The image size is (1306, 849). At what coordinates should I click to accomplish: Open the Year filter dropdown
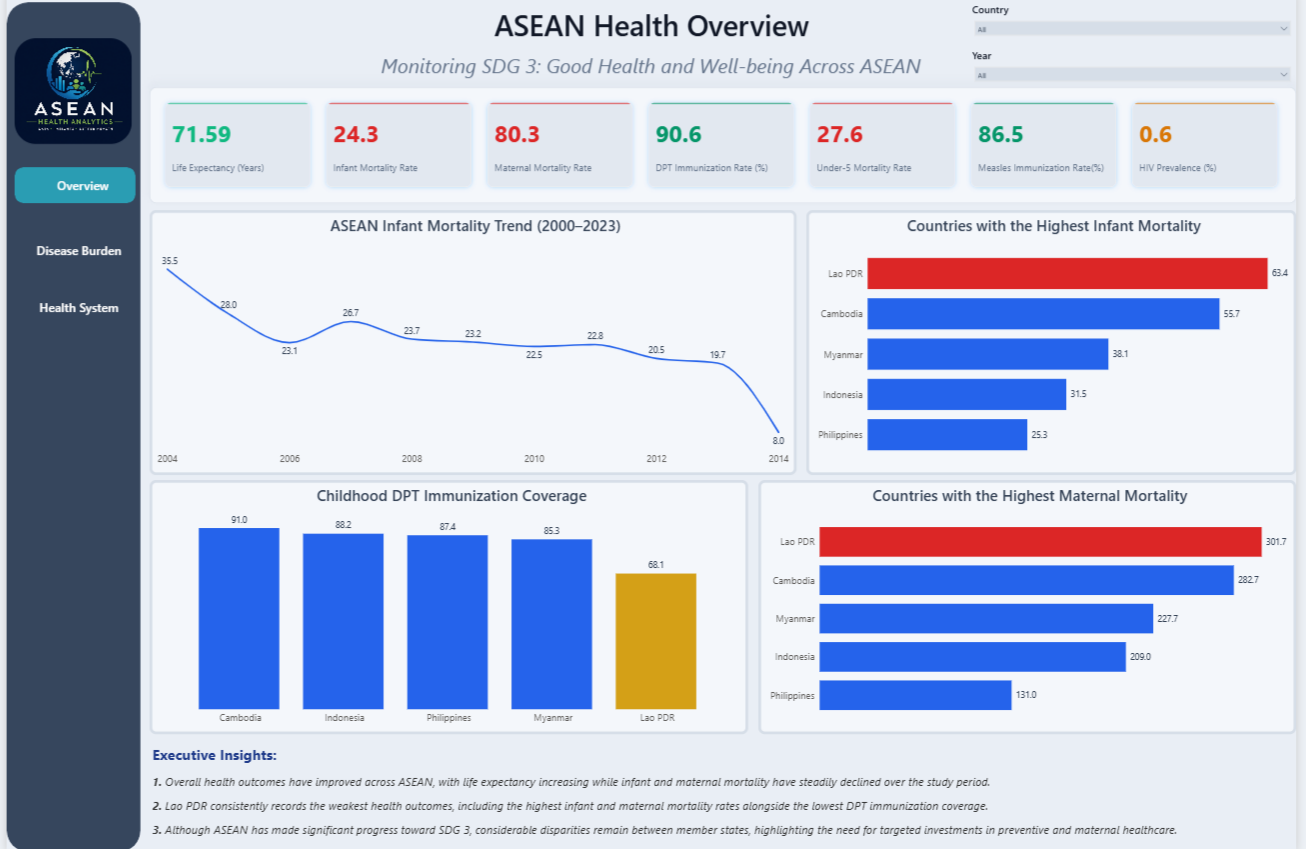(x=1131, y=75)
